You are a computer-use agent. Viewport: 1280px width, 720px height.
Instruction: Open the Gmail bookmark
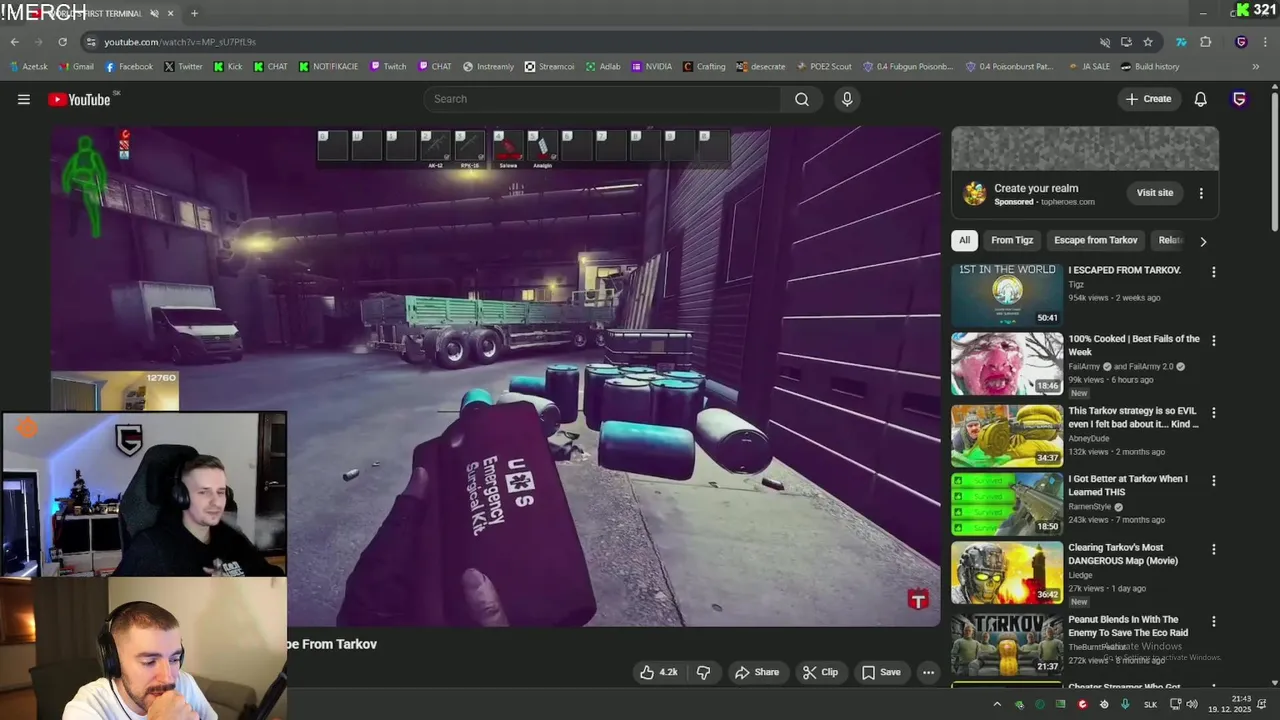(76, 67)
